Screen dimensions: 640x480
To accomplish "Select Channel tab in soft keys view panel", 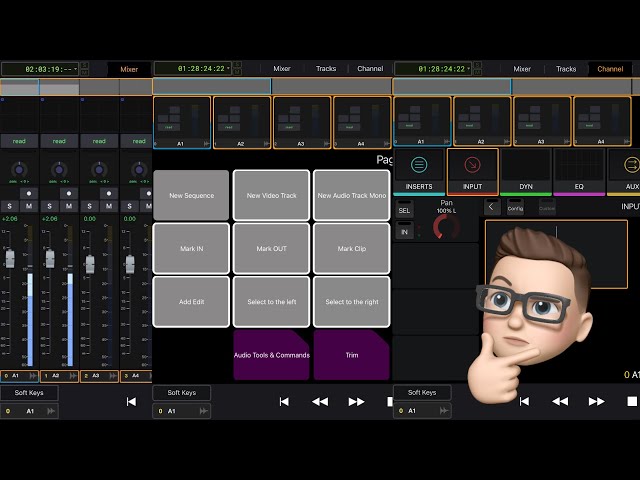I will (x=370, y=69).
